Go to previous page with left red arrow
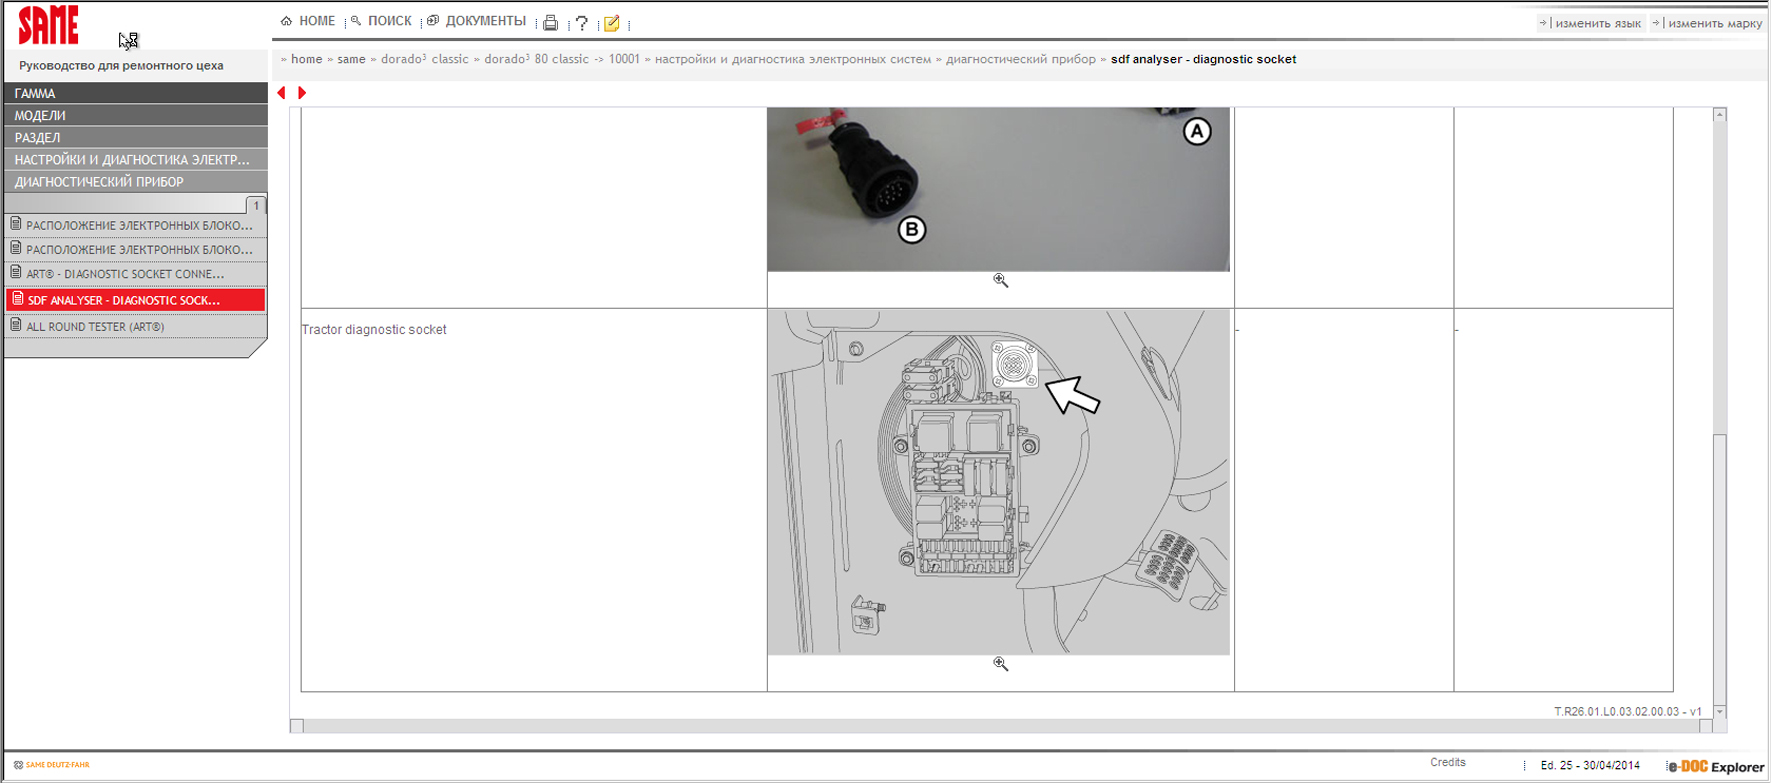 [x=282, y=93]
